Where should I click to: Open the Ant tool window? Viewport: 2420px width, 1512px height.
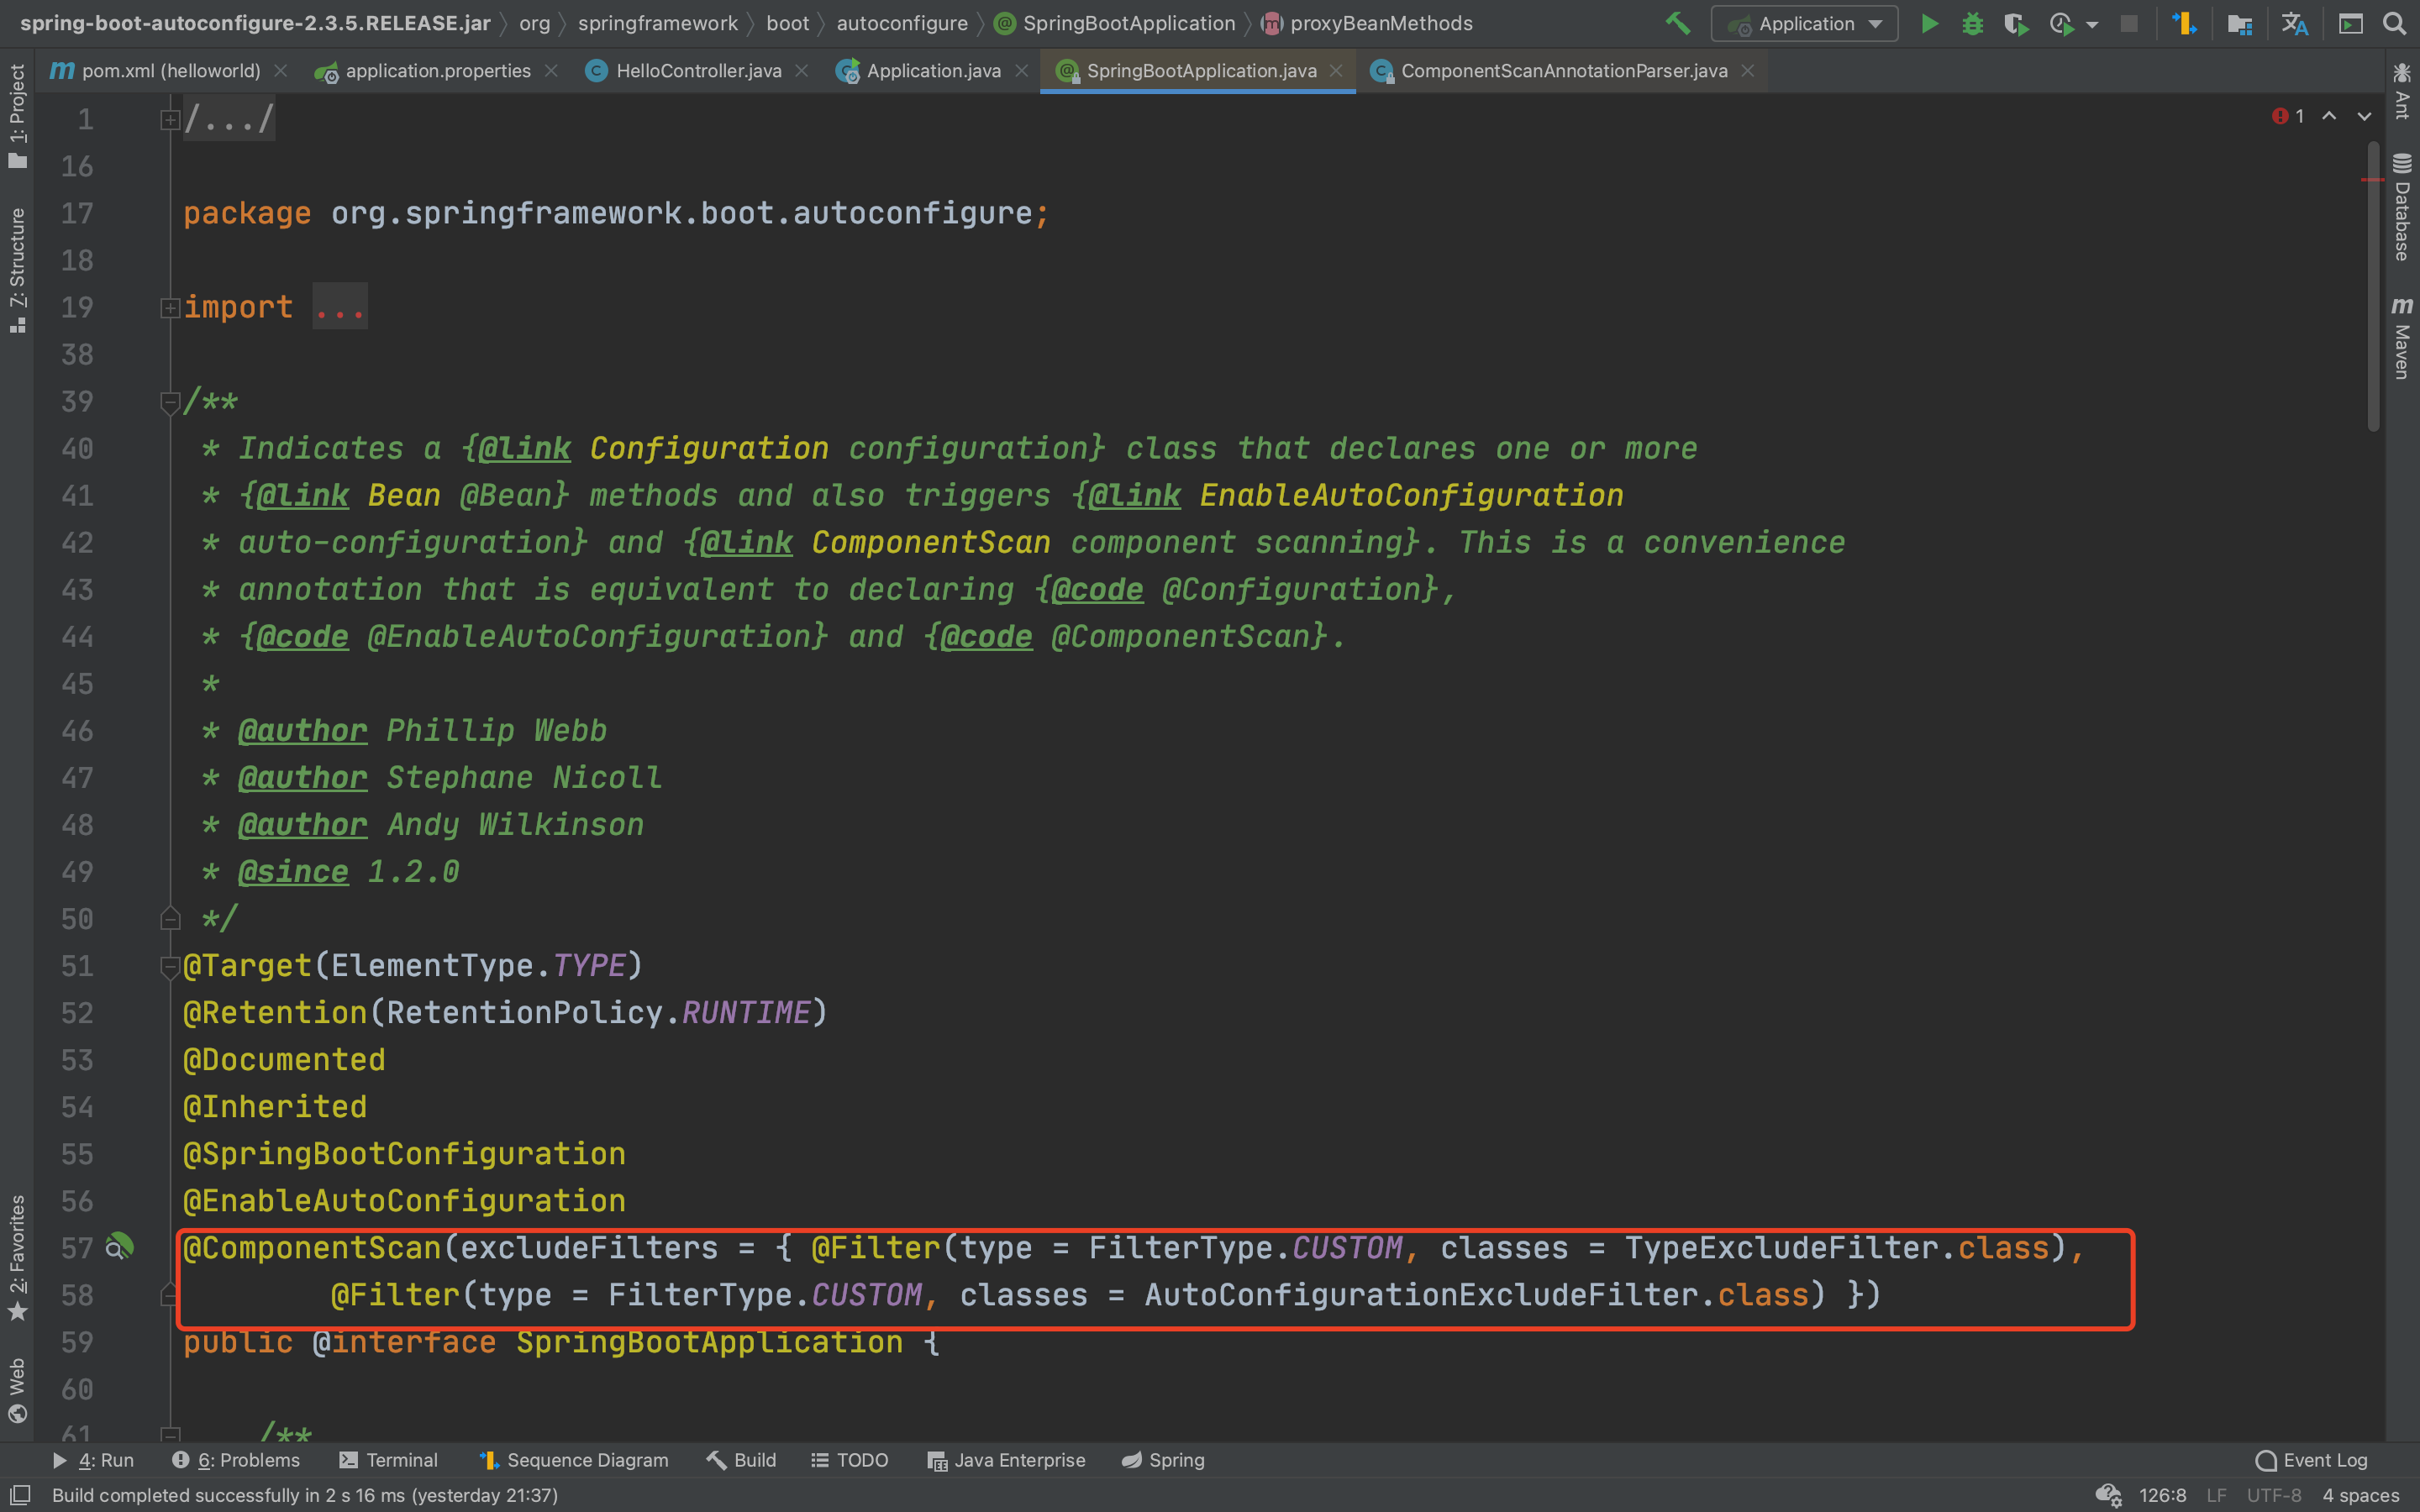[x=2402, y=92]
